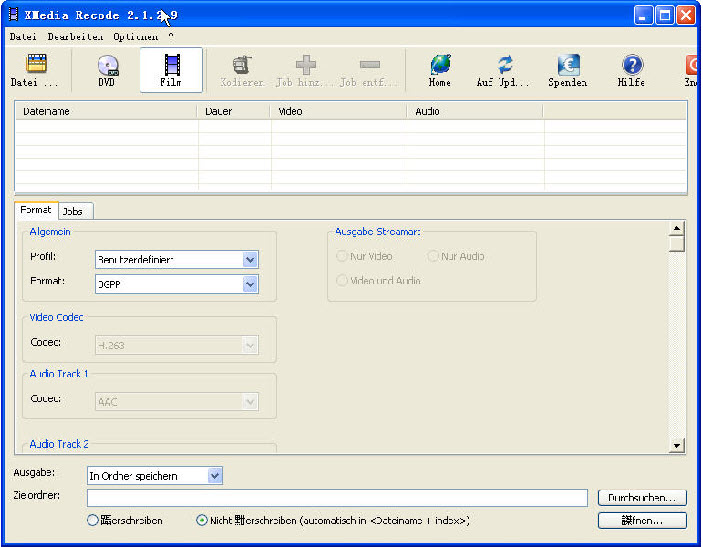Viewport: 703px width, 547px height.
Task: Select the Überschreiben radio button
Action: [x=93, y=520]
